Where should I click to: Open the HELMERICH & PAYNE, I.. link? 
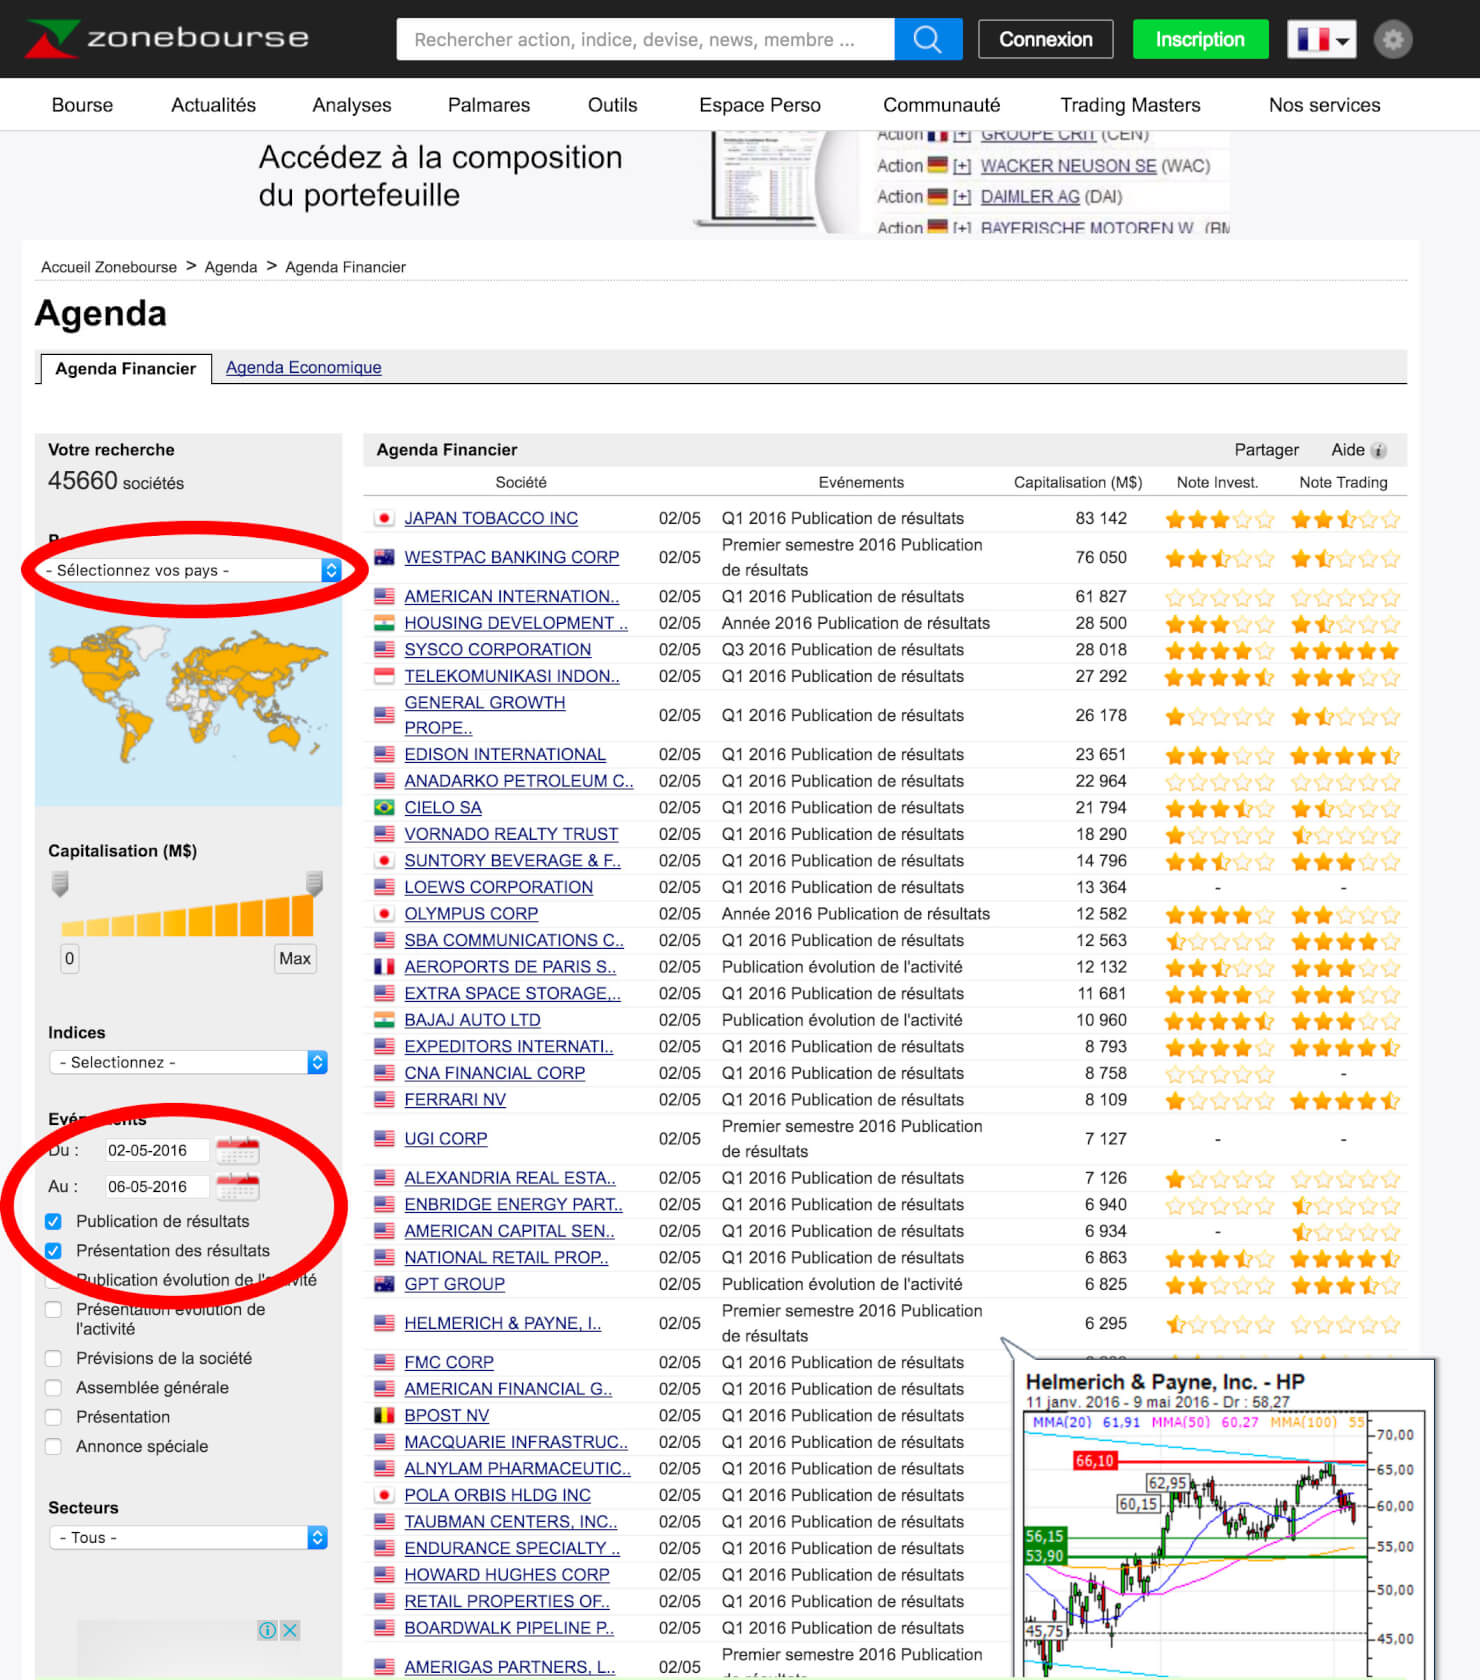502,1323
